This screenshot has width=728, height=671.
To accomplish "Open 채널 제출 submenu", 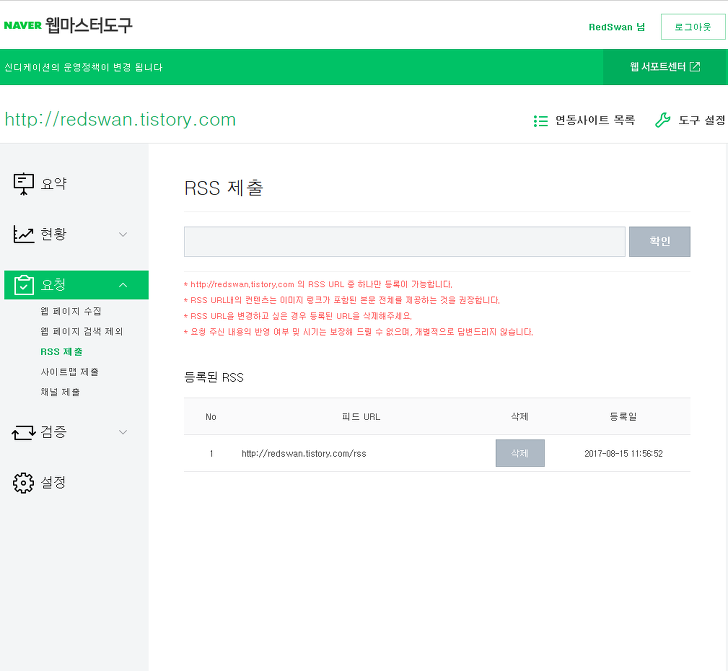I will click(x=60, y=391).
